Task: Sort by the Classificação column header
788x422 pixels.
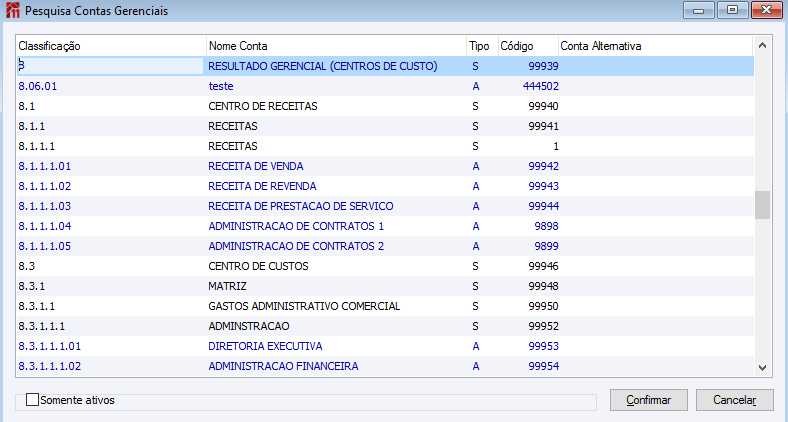Action: [111, 46]
